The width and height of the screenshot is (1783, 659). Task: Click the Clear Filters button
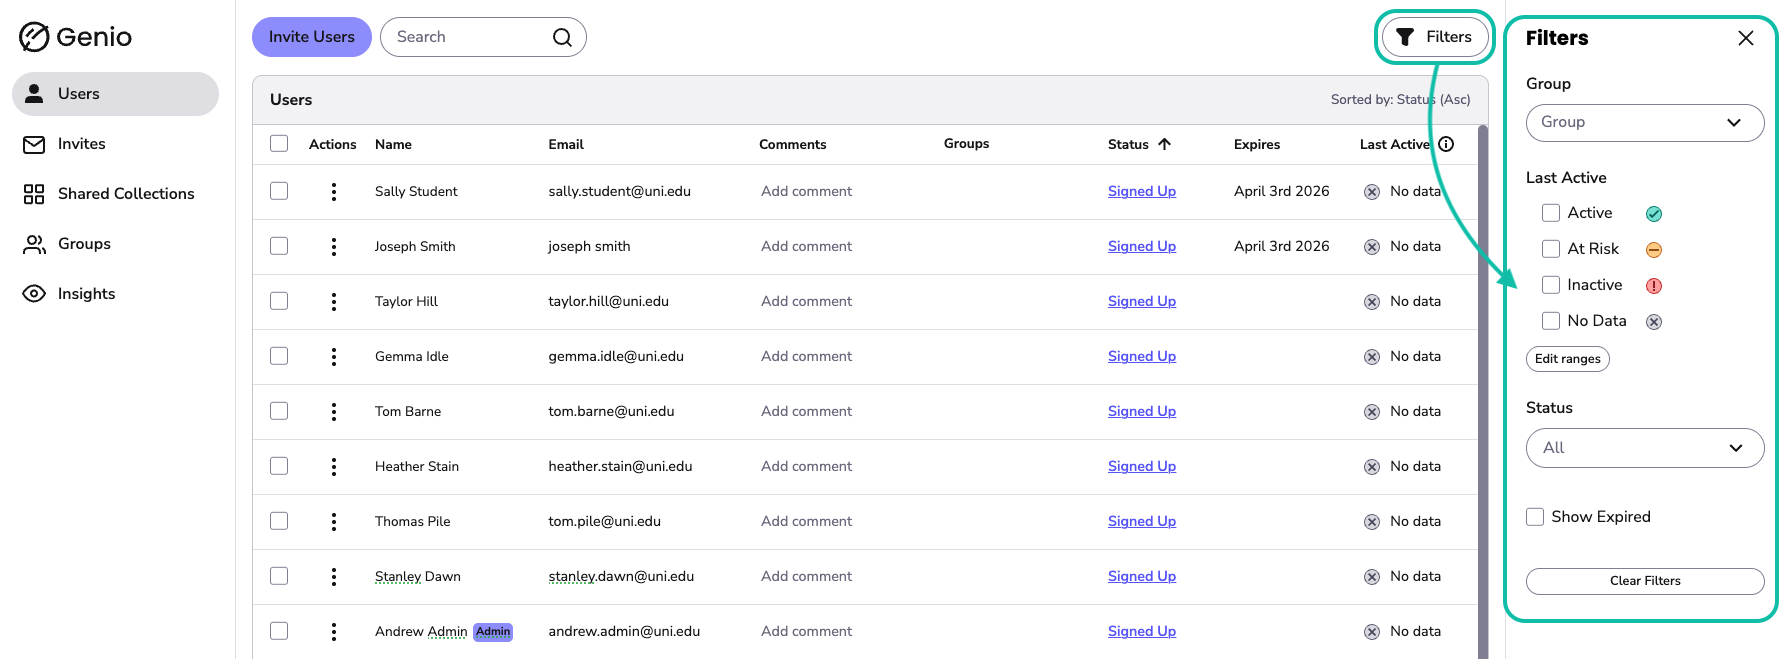(1645, 581)
